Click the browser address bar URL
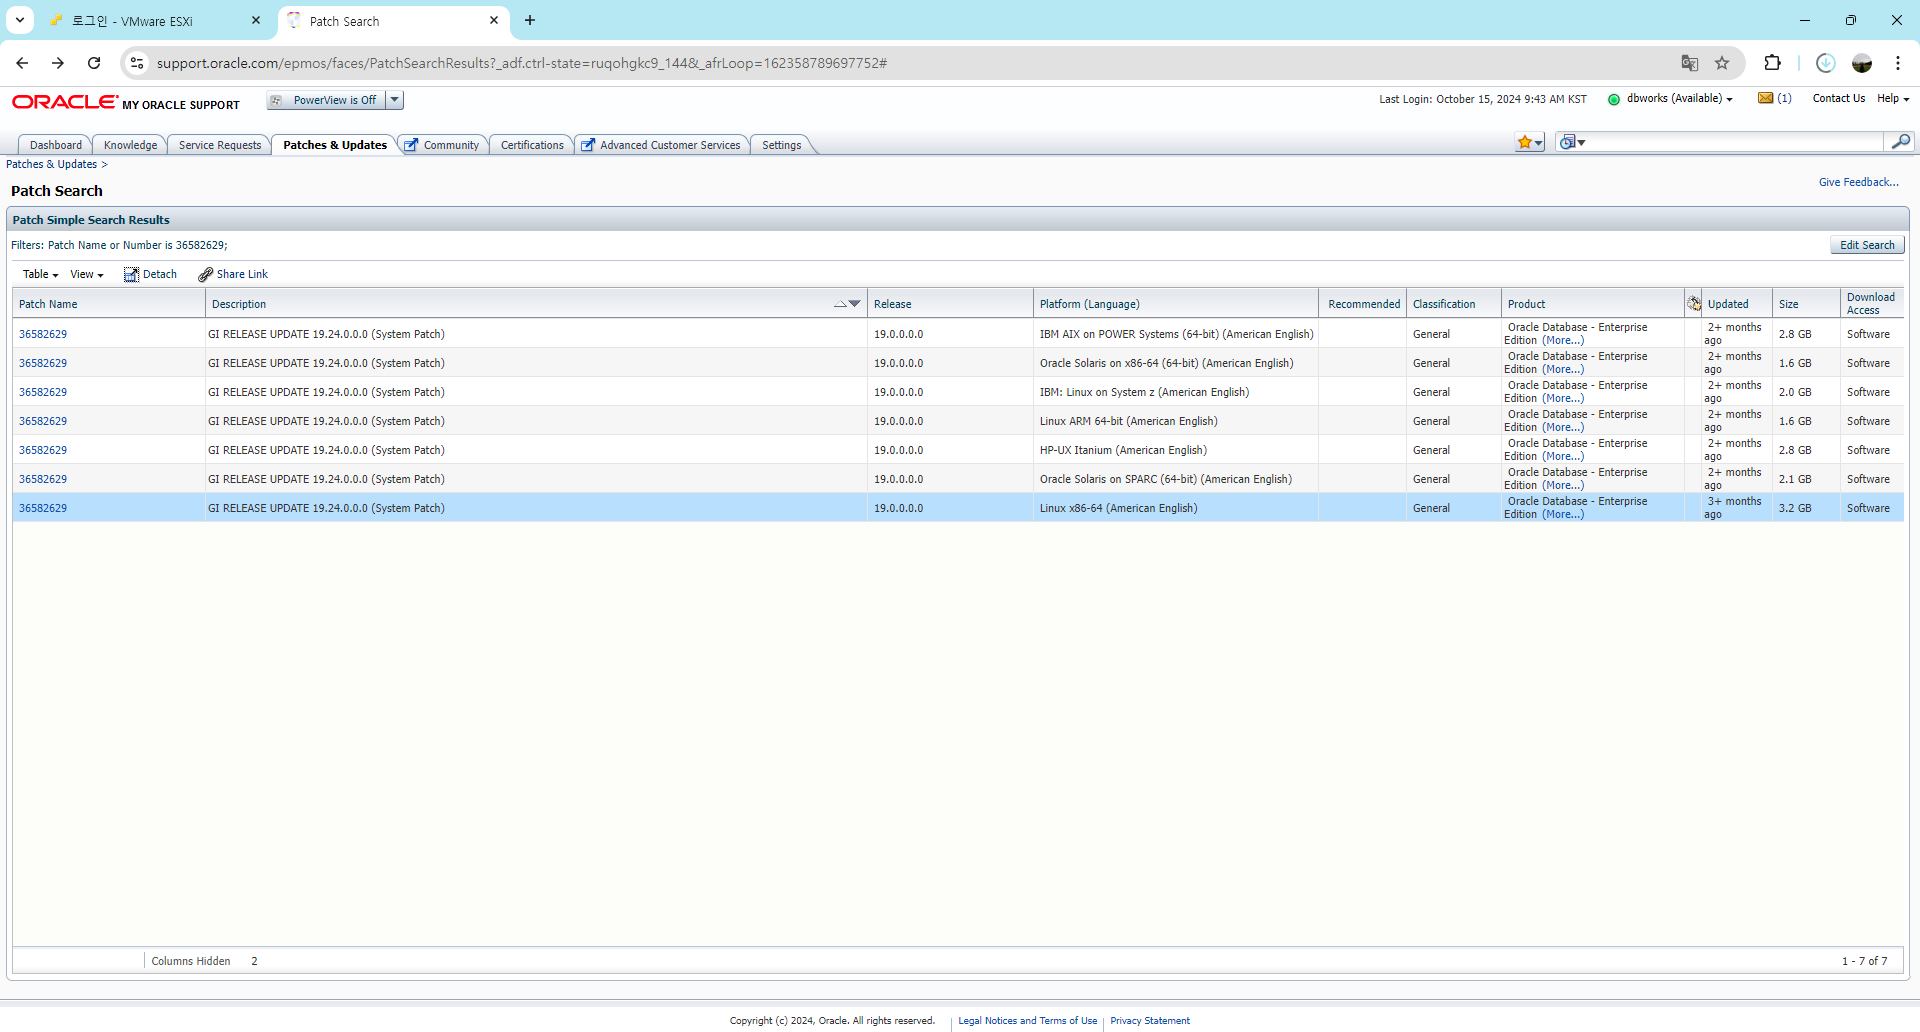 [x=522, y=63]
